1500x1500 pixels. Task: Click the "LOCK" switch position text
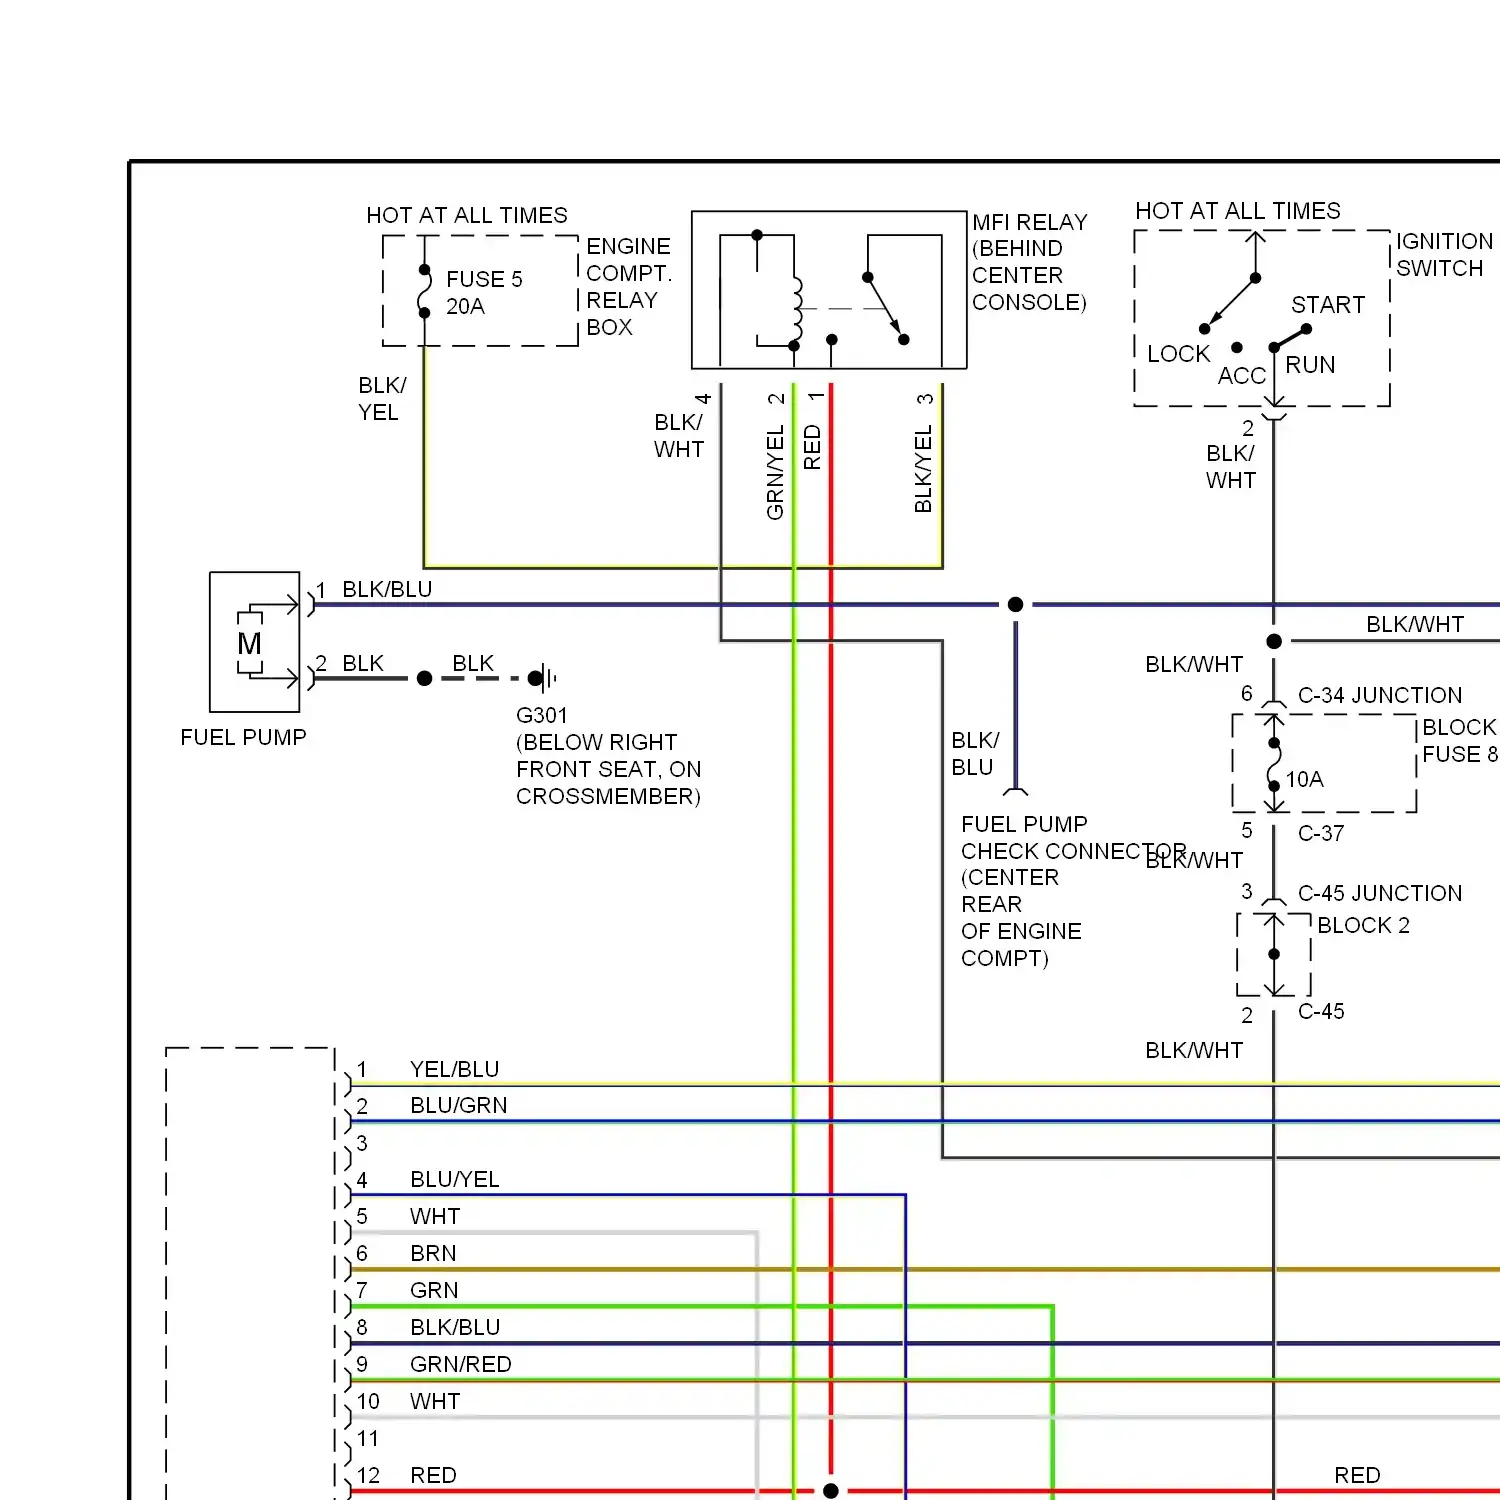[x=1178, y=354]
